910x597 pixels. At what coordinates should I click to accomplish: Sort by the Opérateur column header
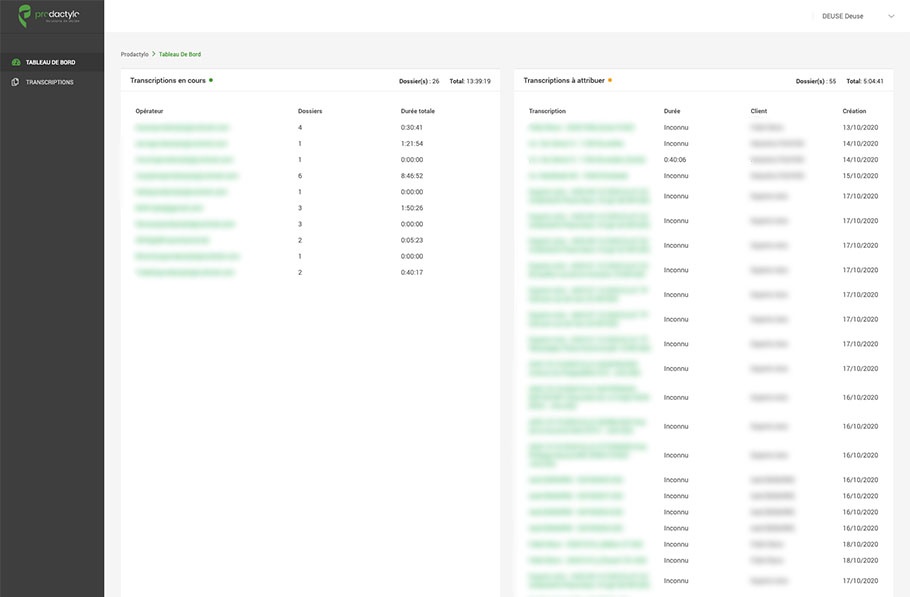click(x=149, y=111)
